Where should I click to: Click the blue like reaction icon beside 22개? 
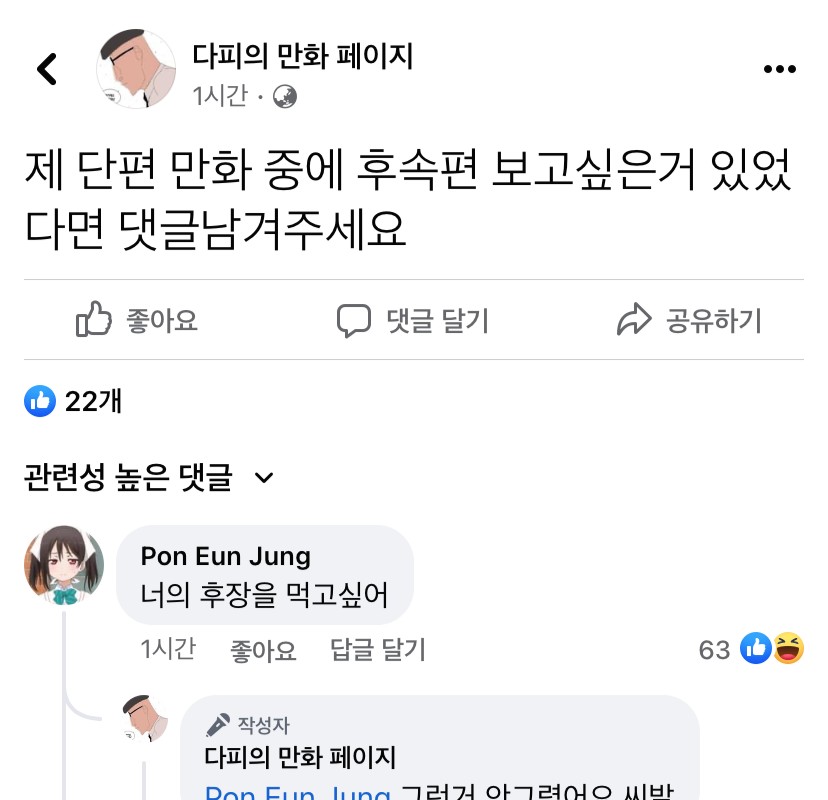(x=40, y=401)
